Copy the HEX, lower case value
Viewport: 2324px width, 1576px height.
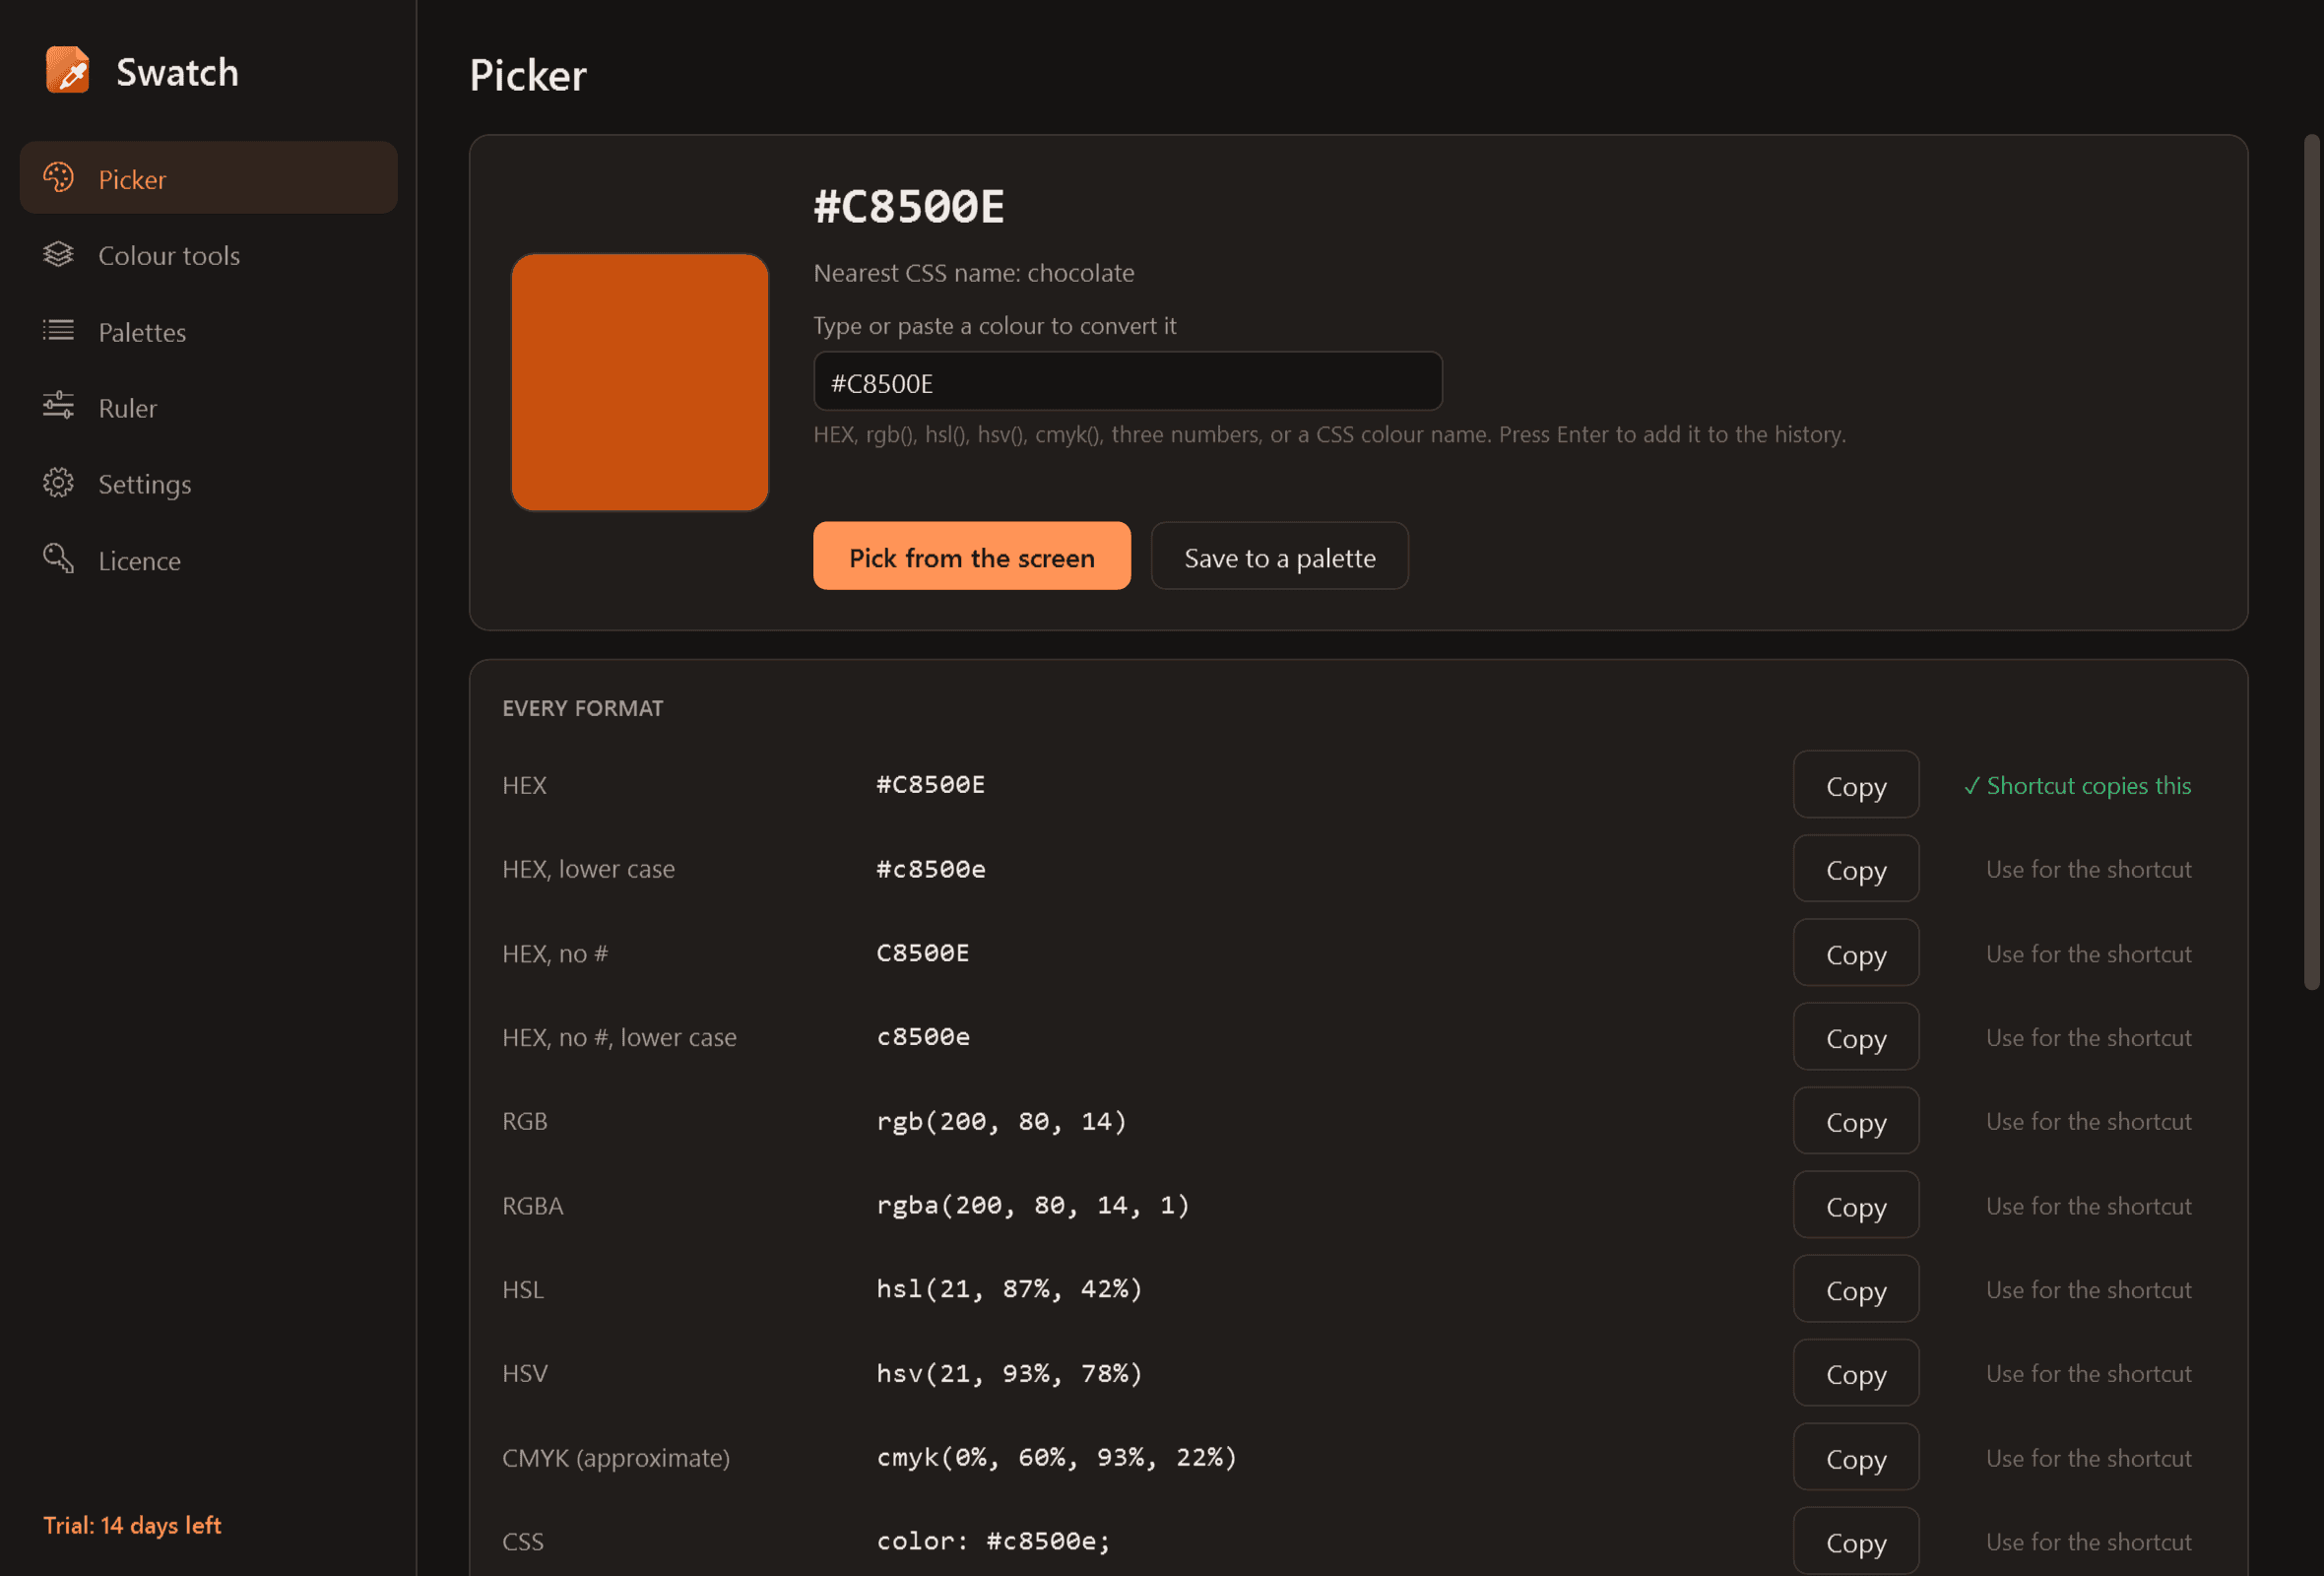(x=1855, y=869)
